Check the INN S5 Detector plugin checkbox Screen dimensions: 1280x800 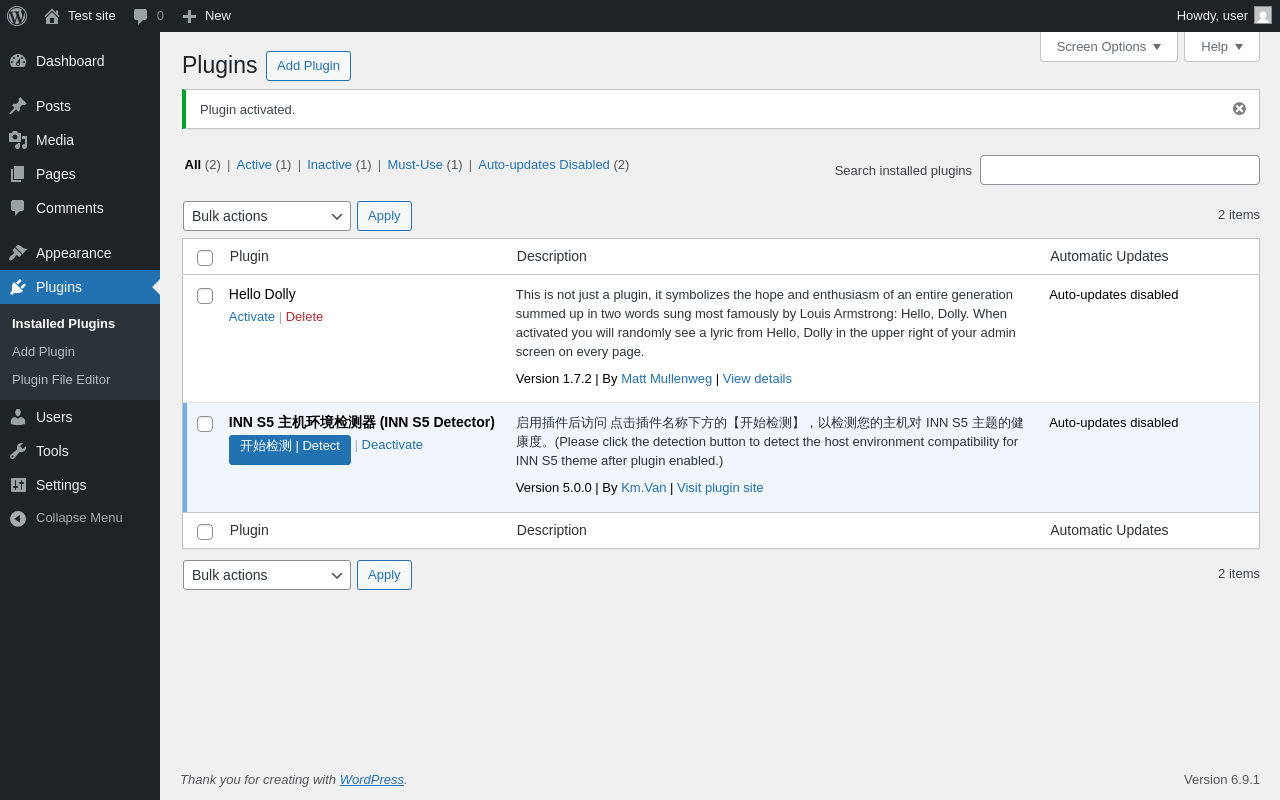tap(205, 424)
